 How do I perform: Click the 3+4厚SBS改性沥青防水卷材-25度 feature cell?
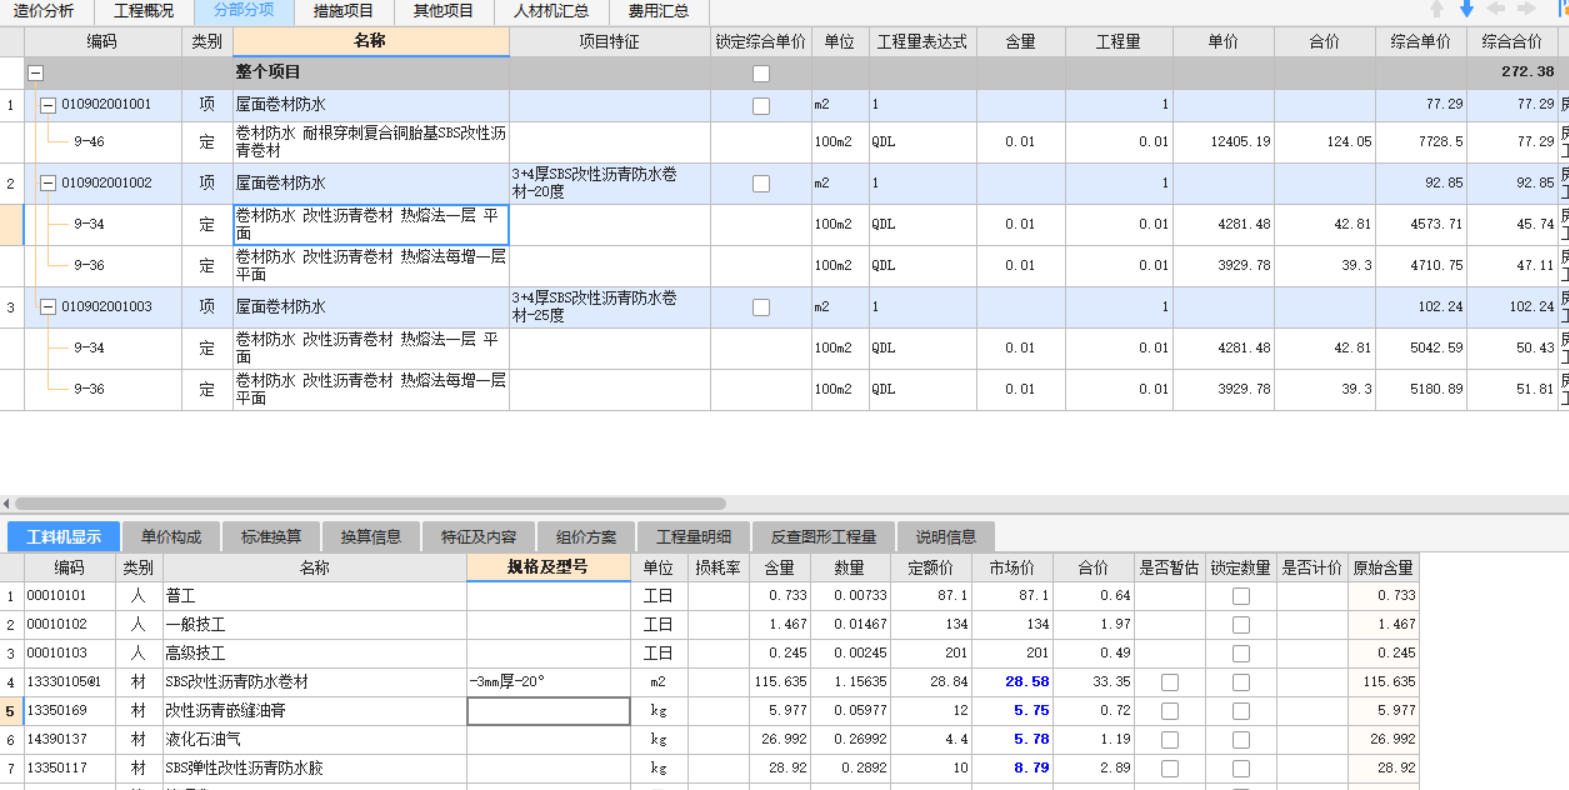[x=609, y=307]
